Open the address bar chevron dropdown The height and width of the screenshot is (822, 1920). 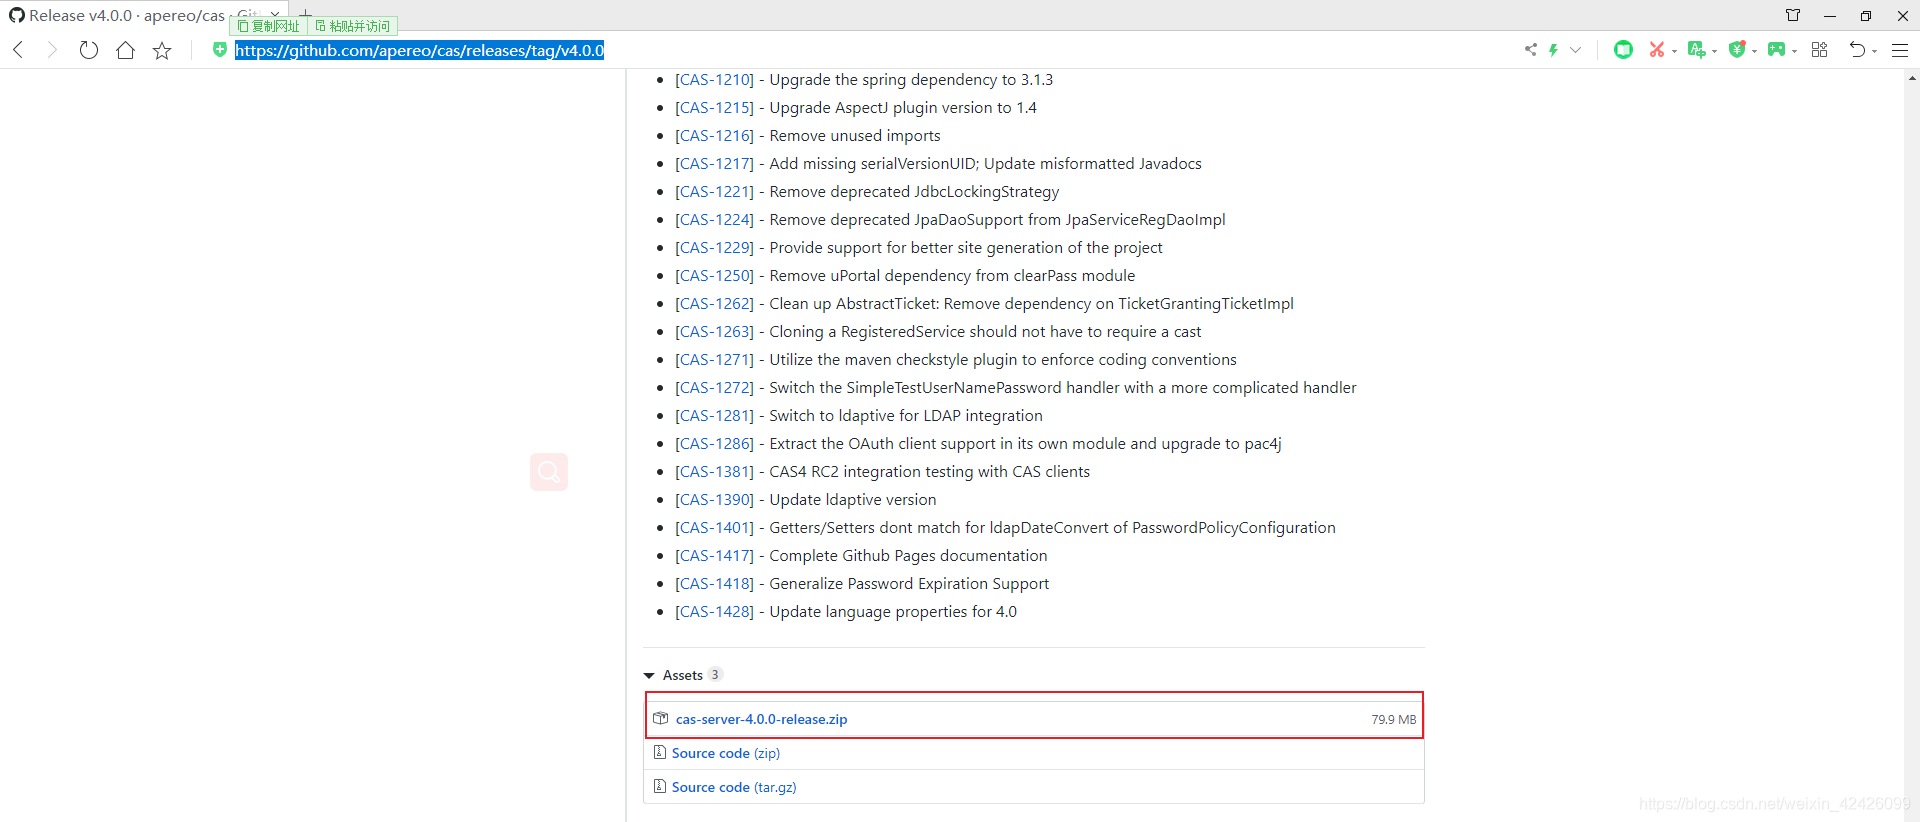point(1575,50)
